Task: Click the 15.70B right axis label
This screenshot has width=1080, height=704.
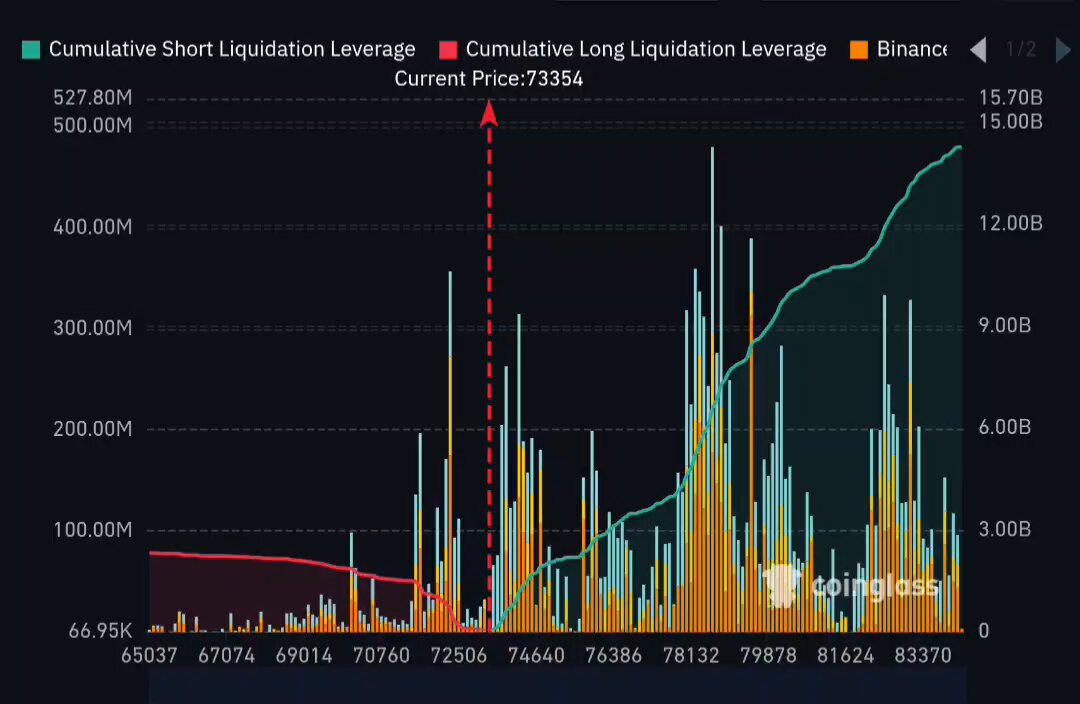Action: pyautogui.click(x=1010, y=98)
